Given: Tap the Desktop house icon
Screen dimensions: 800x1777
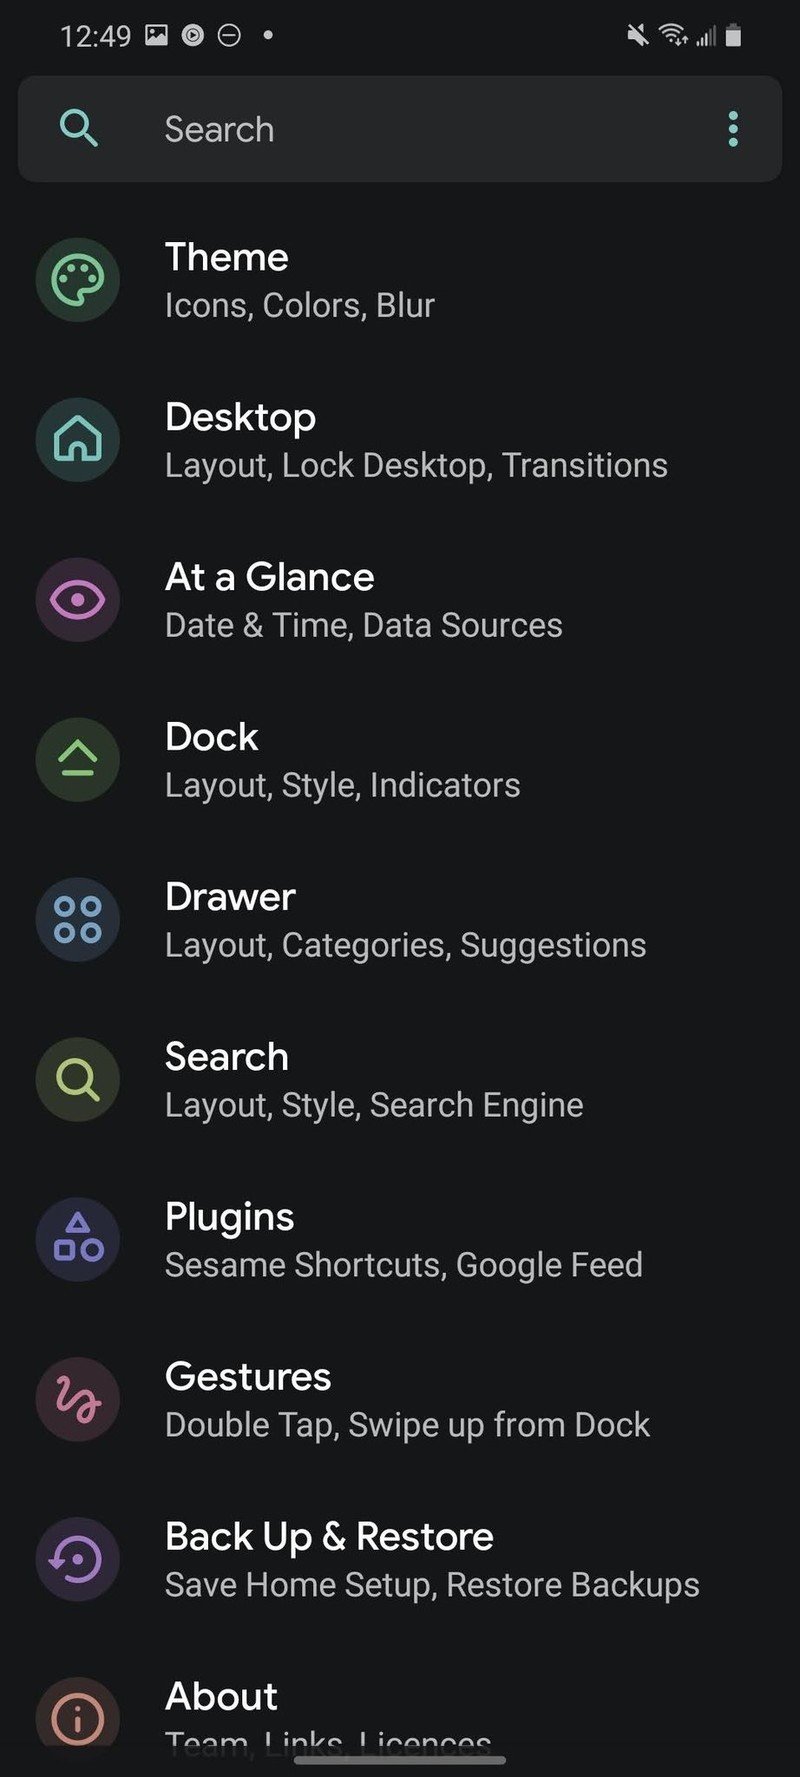Looking at the screenshot, I should click(x=78, y=440).
